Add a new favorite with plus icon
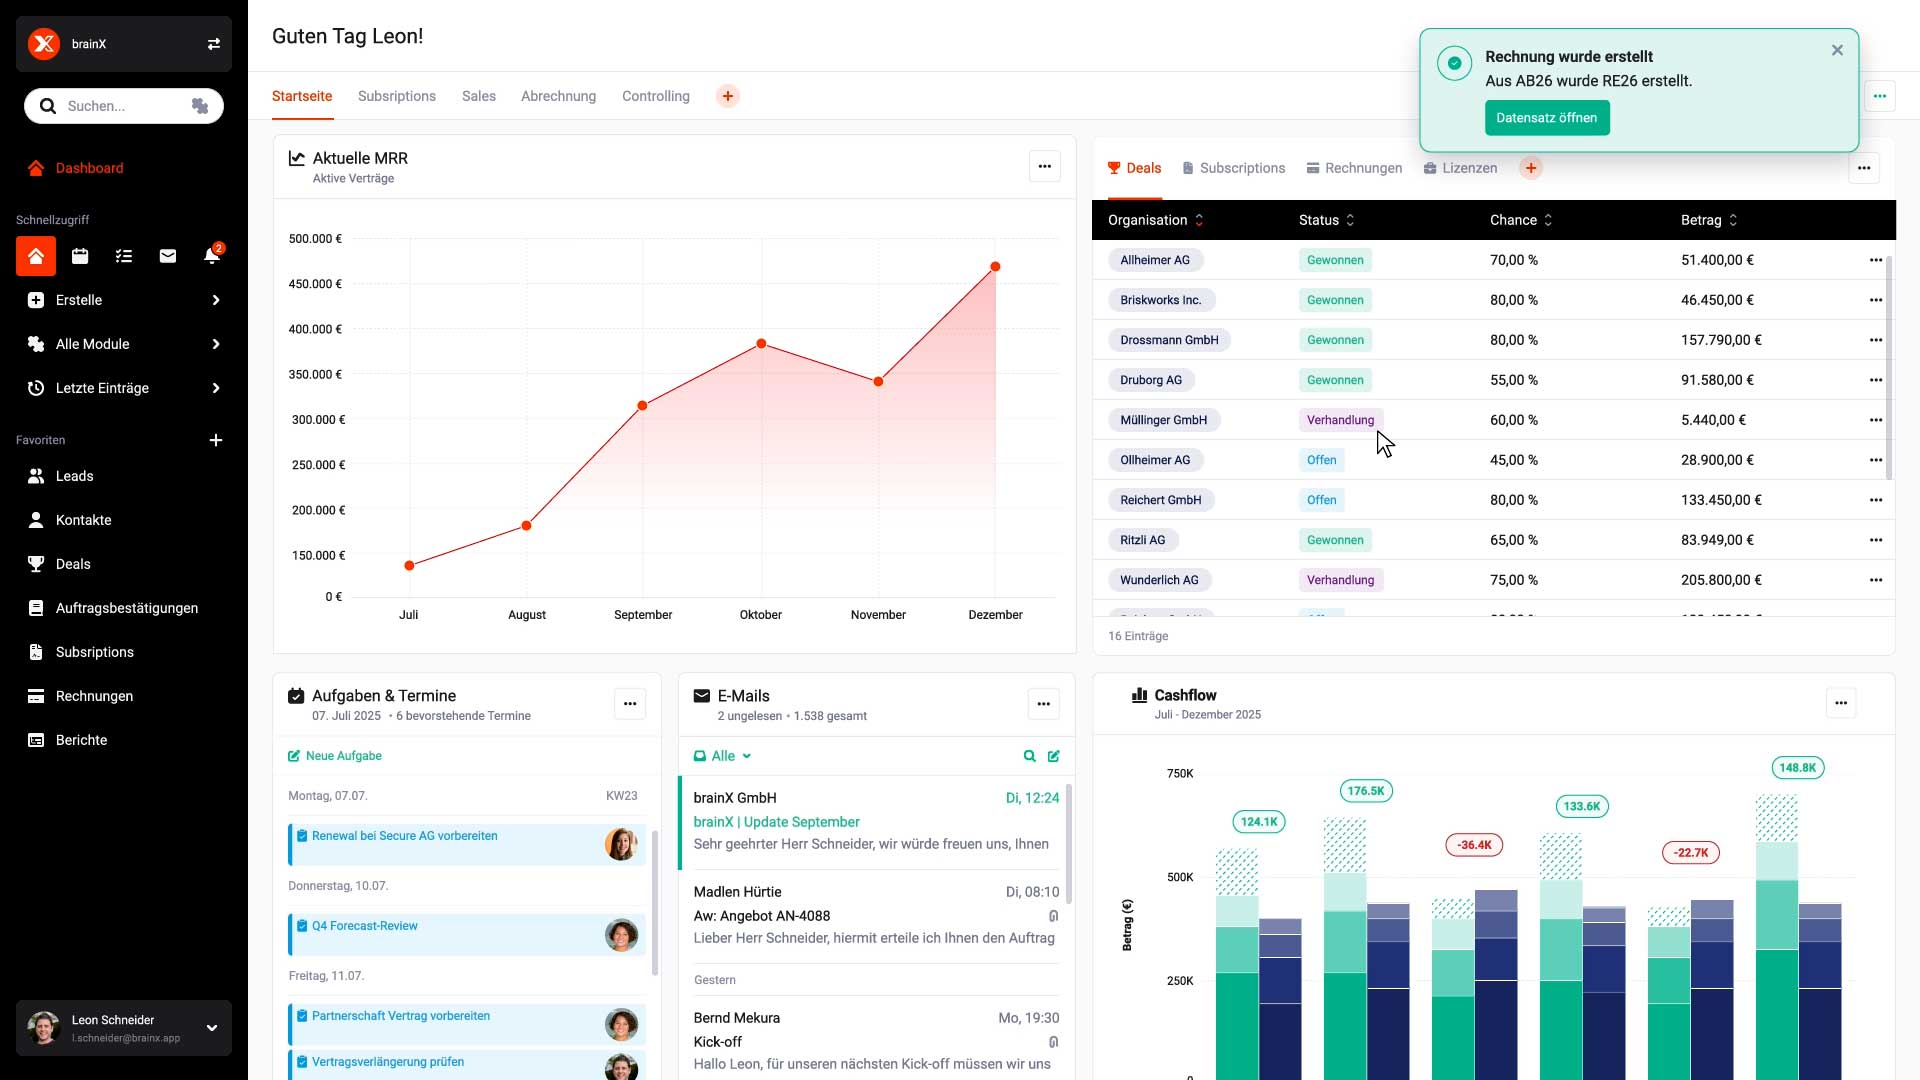This screenshot has height=1080, width=1920. pos(216,440)
